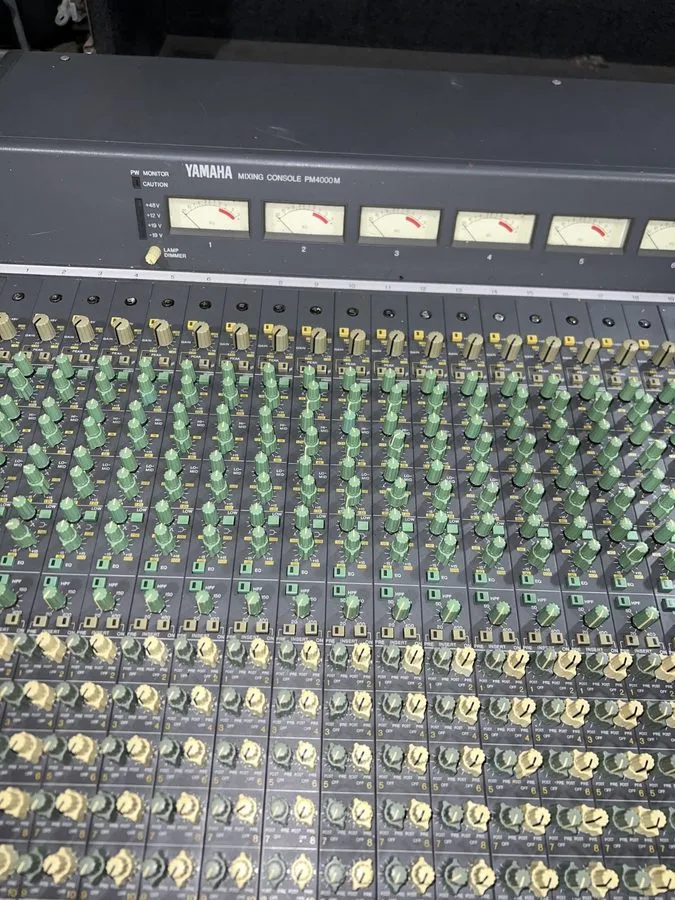Select VU meter 4
This screenshot has height=900, width=675.
point(494,228)
